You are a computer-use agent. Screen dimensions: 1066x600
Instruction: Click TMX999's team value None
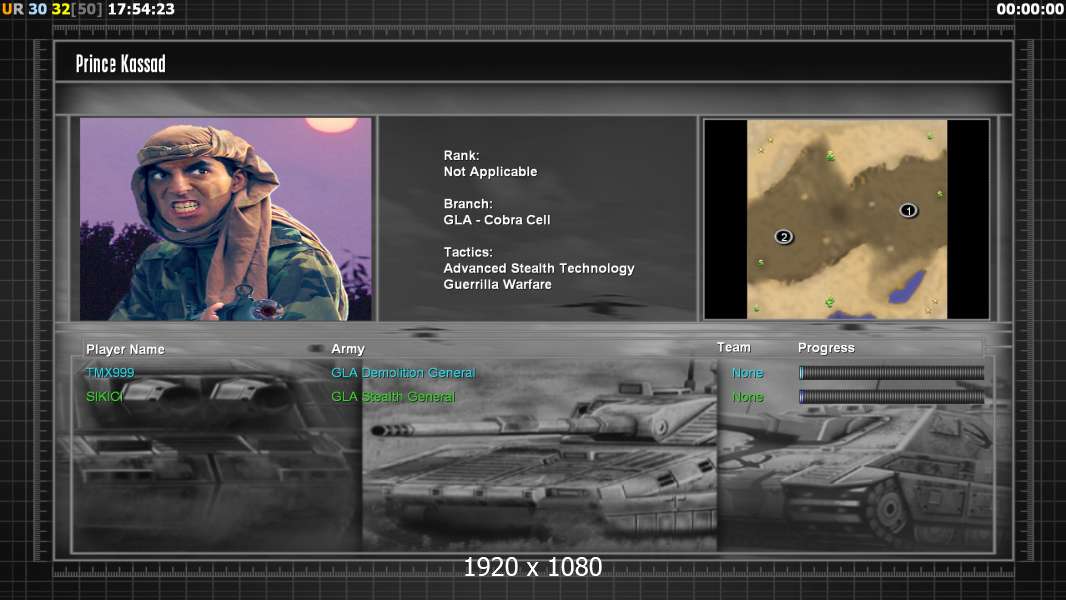747,373
